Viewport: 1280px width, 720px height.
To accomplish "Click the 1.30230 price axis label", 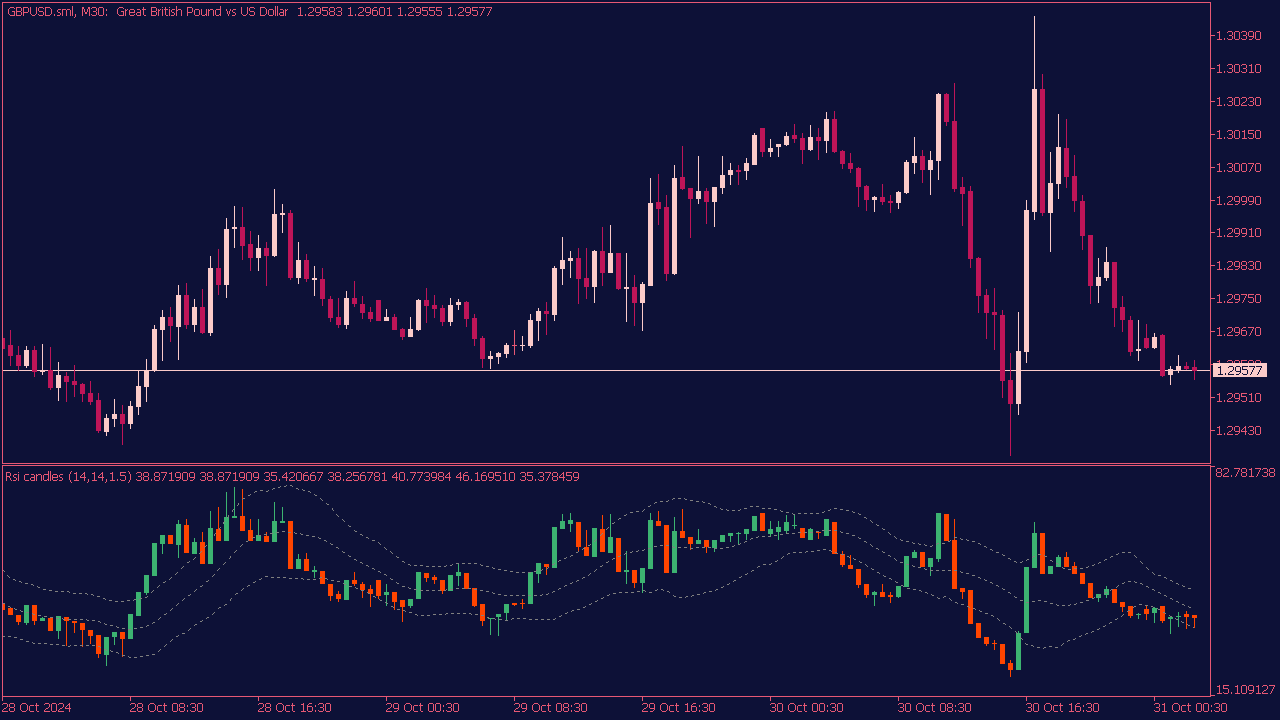I will 1238,102.
